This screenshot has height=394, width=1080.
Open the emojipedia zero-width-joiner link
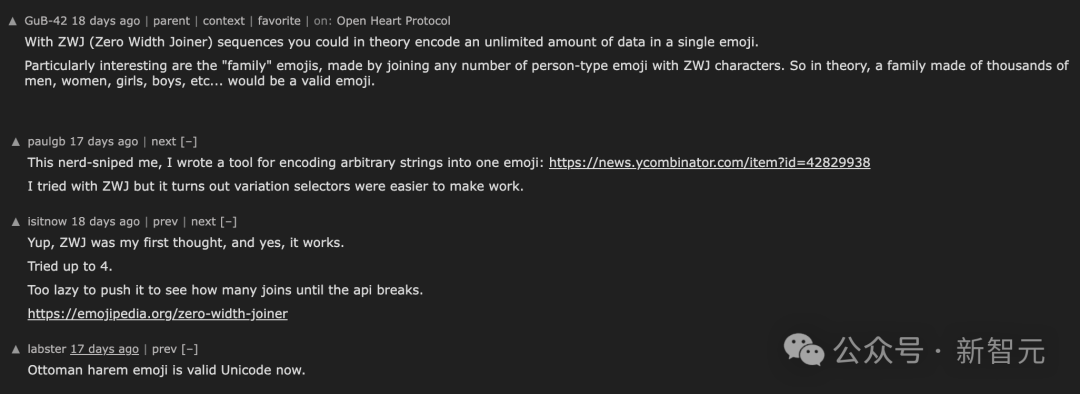pos(158,314)
